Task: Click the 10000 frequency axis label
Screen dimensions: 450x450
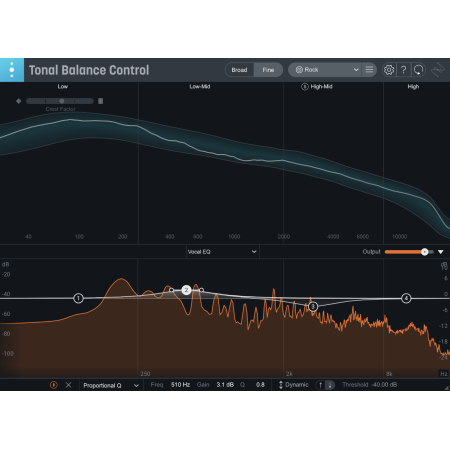Action: point(399,237)
